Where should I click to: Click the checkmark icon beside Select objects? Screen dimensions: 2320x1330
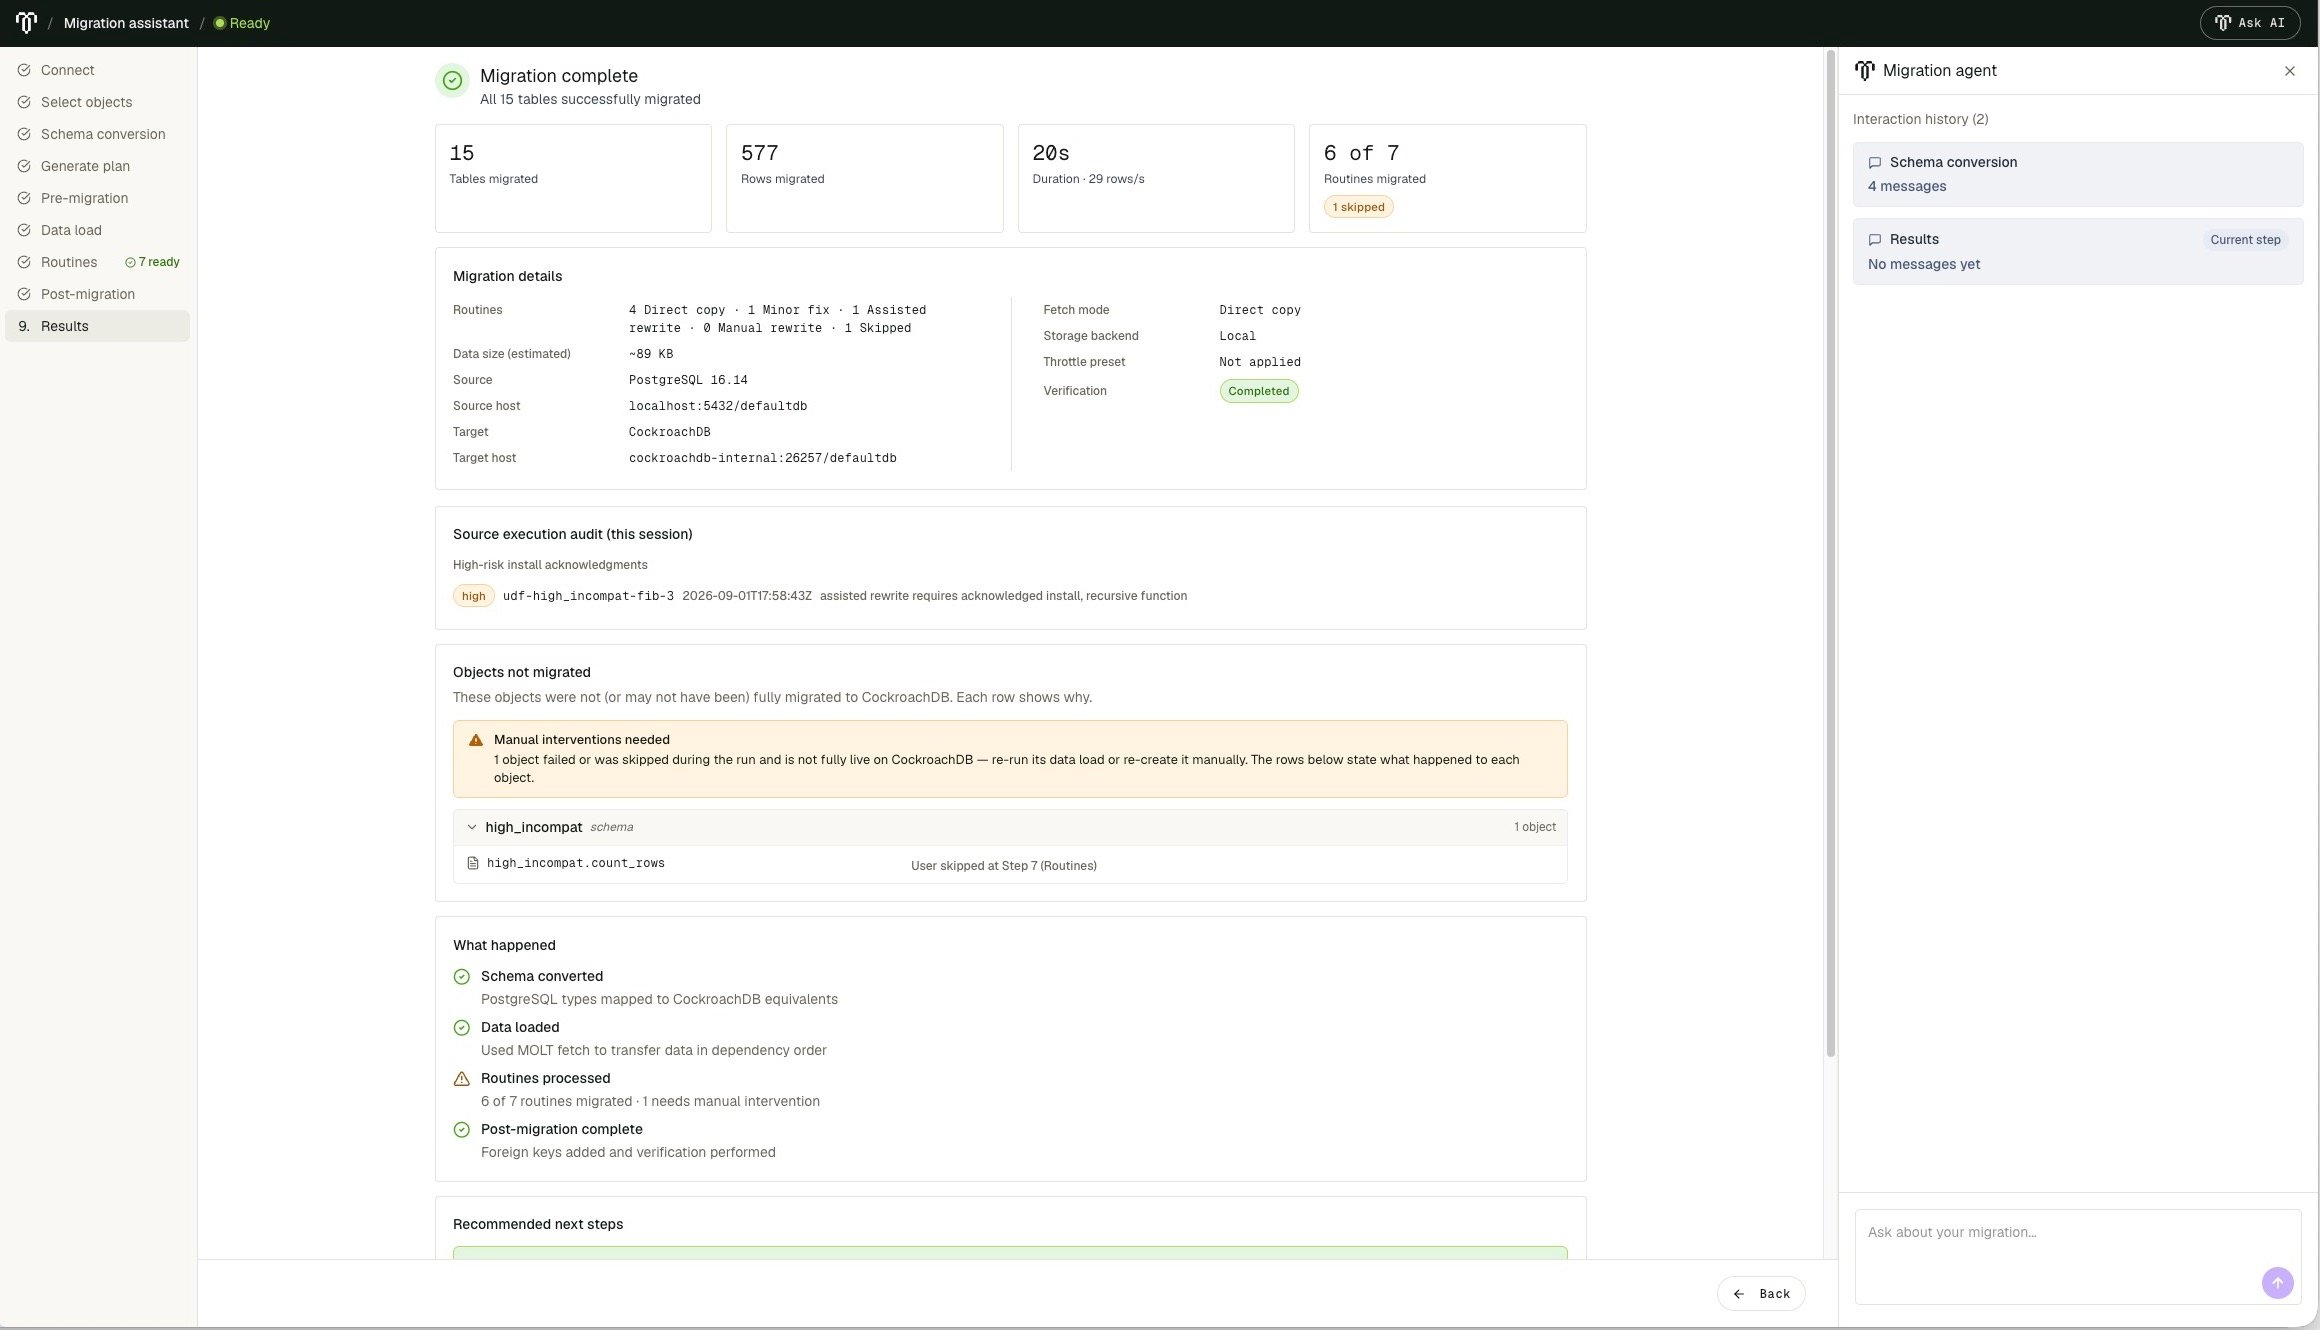point(24,102)
